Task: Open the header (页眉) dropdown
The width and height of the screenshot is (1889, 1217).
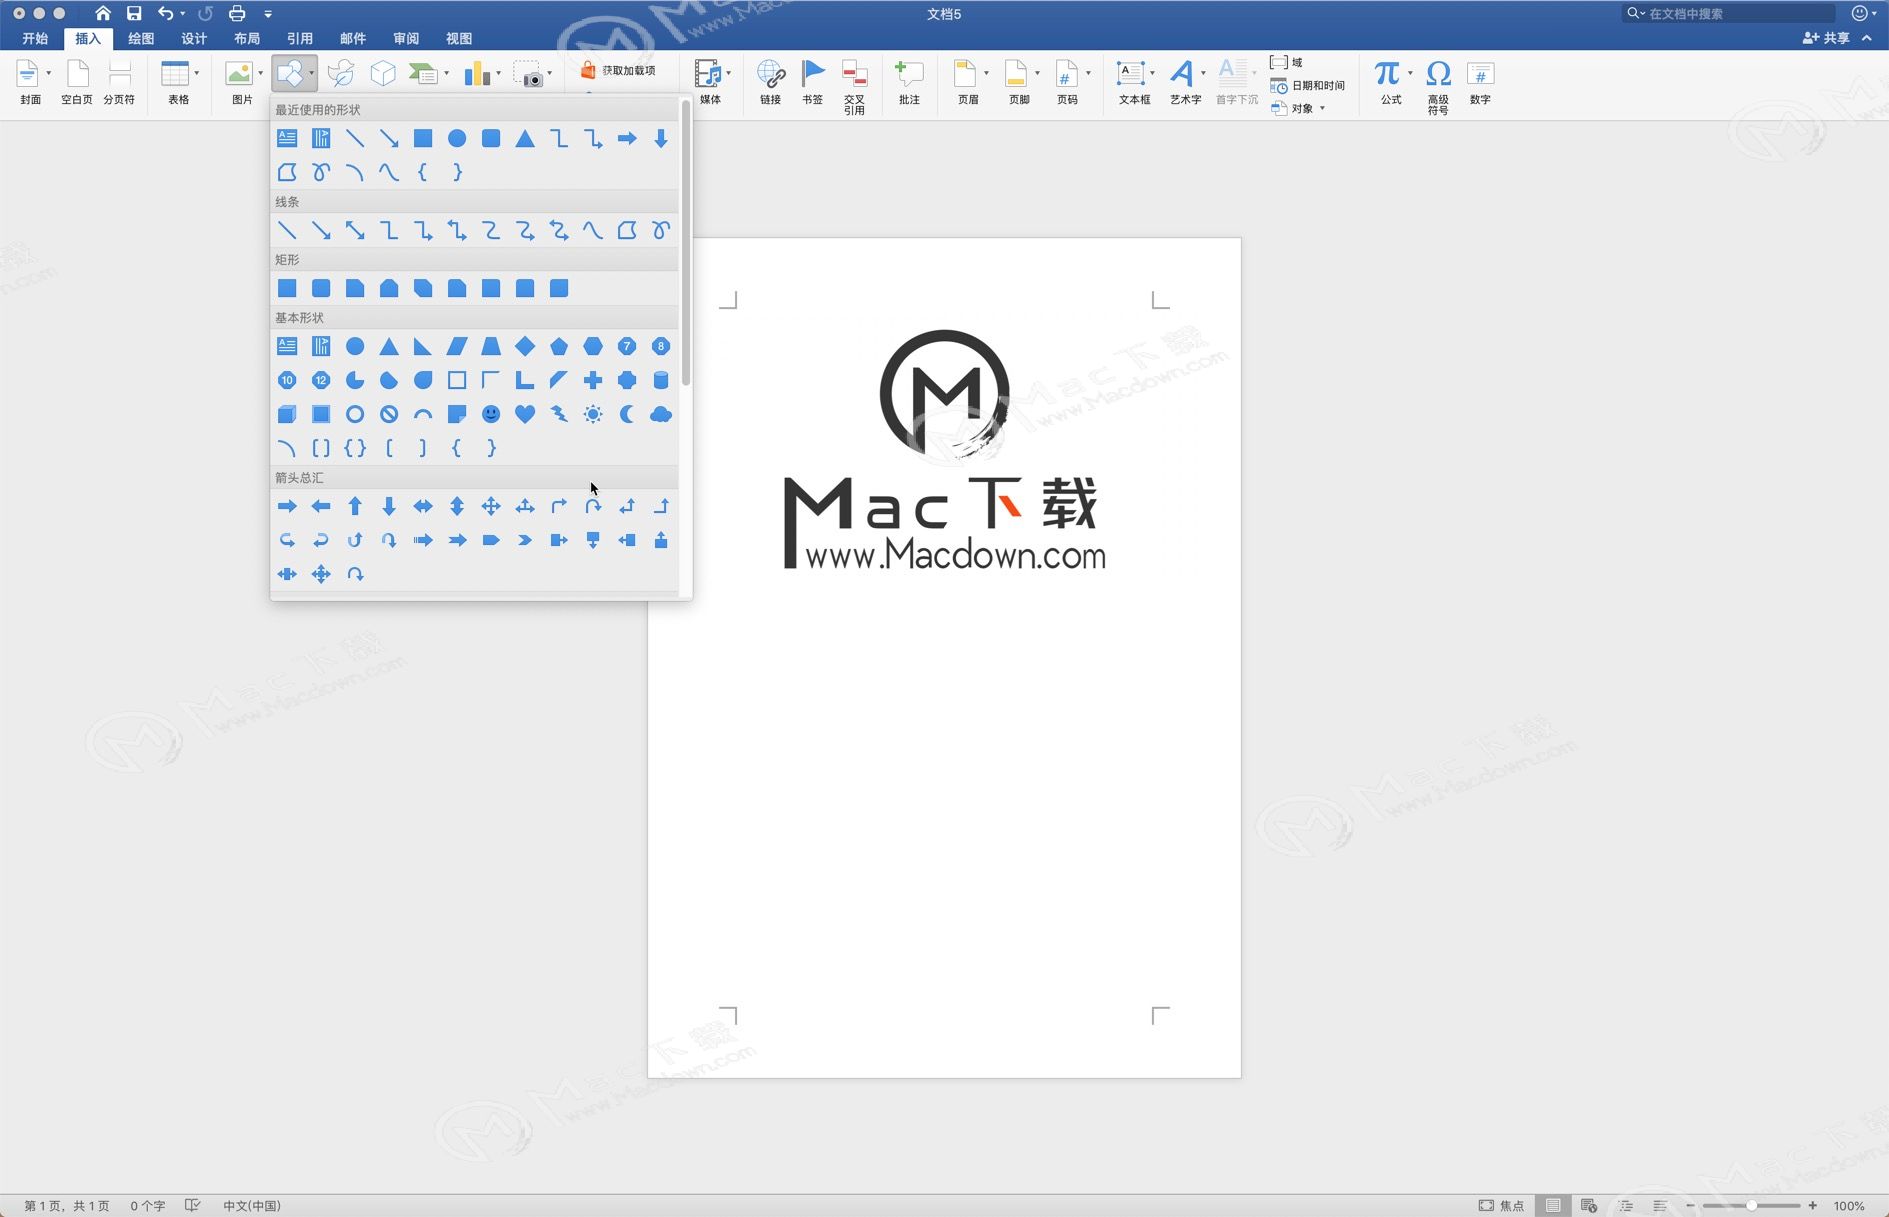Action: pos(986,73)
